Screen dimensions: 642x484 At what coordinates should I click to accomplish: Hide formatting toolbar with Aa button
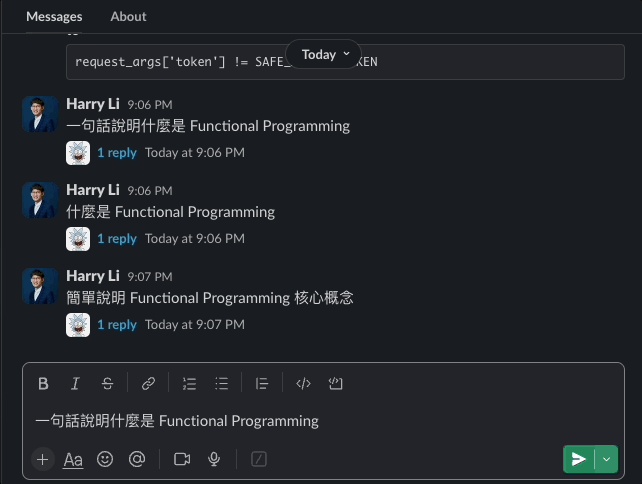tap(73, 459)
